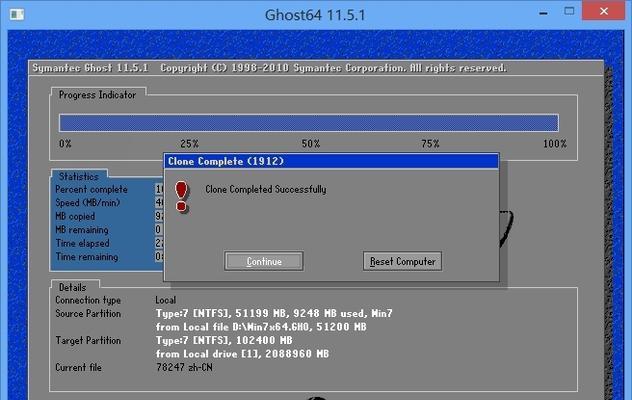The width and height of the screenshot is (632, 400).
Task: Click the 75% progress scale mark
Action: pos(430,144)
